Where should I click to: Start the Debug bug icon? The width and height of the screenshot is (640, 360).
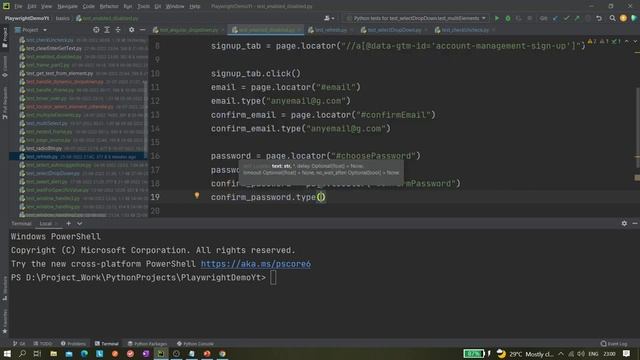[x=508, y=18]
